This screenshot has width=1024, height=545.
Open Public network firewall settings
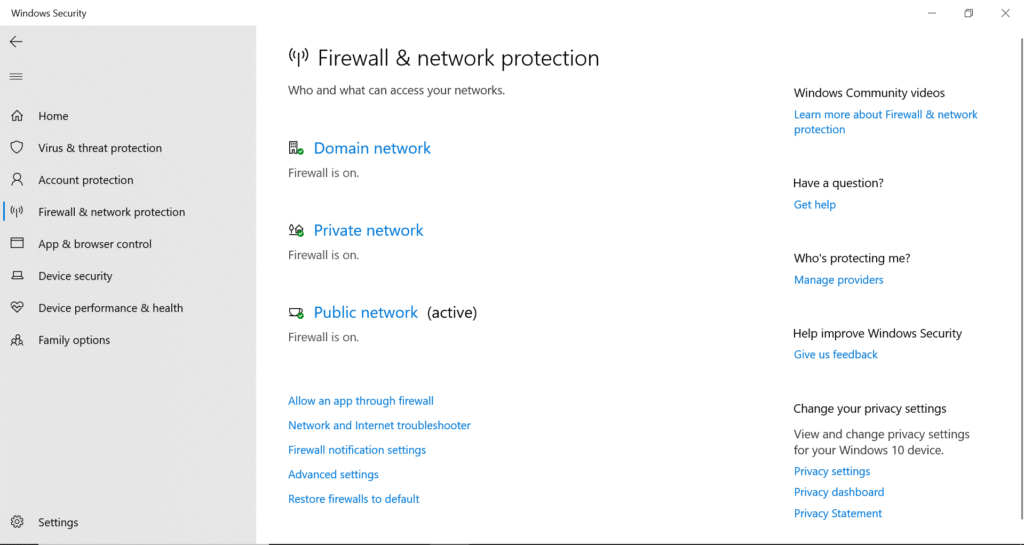click(x=366, y=312)
